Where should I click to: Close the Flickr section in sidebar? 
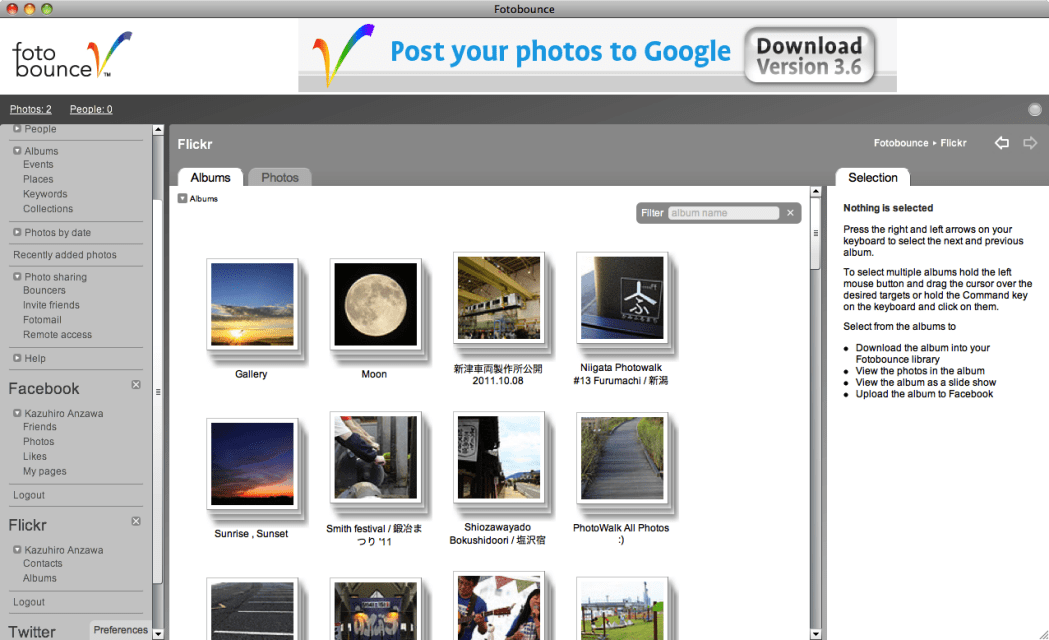click(136, 521)
